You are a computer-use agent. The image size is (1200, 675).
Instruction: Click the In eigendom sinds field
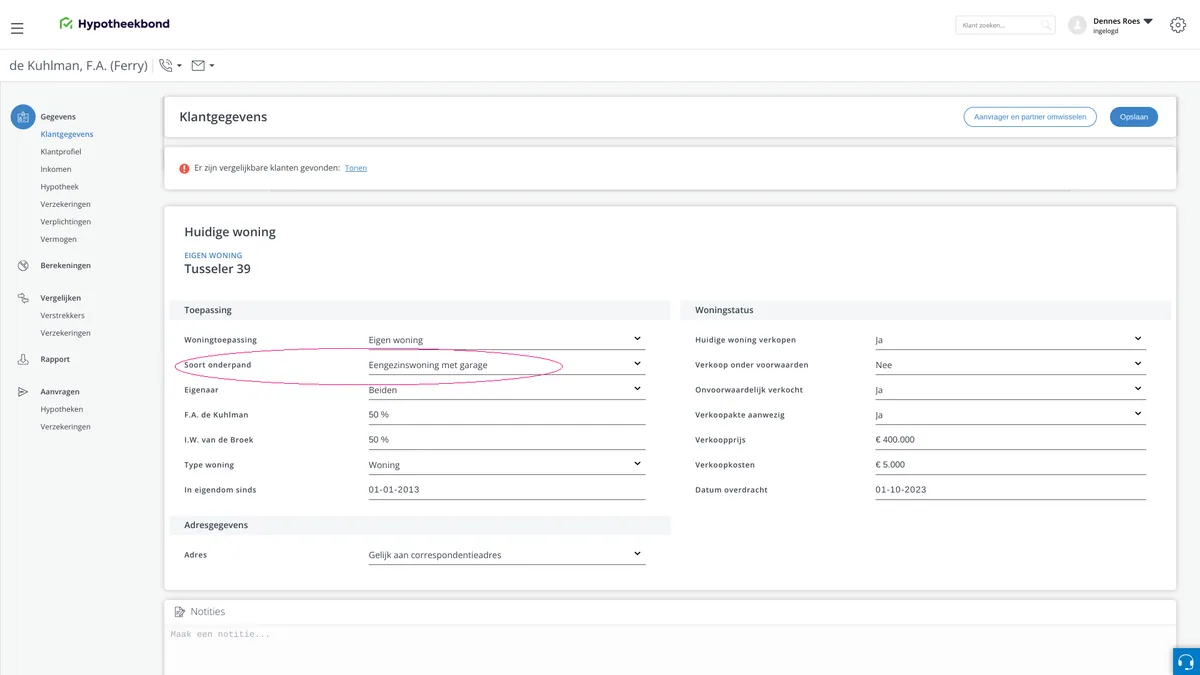click(506, 490)
